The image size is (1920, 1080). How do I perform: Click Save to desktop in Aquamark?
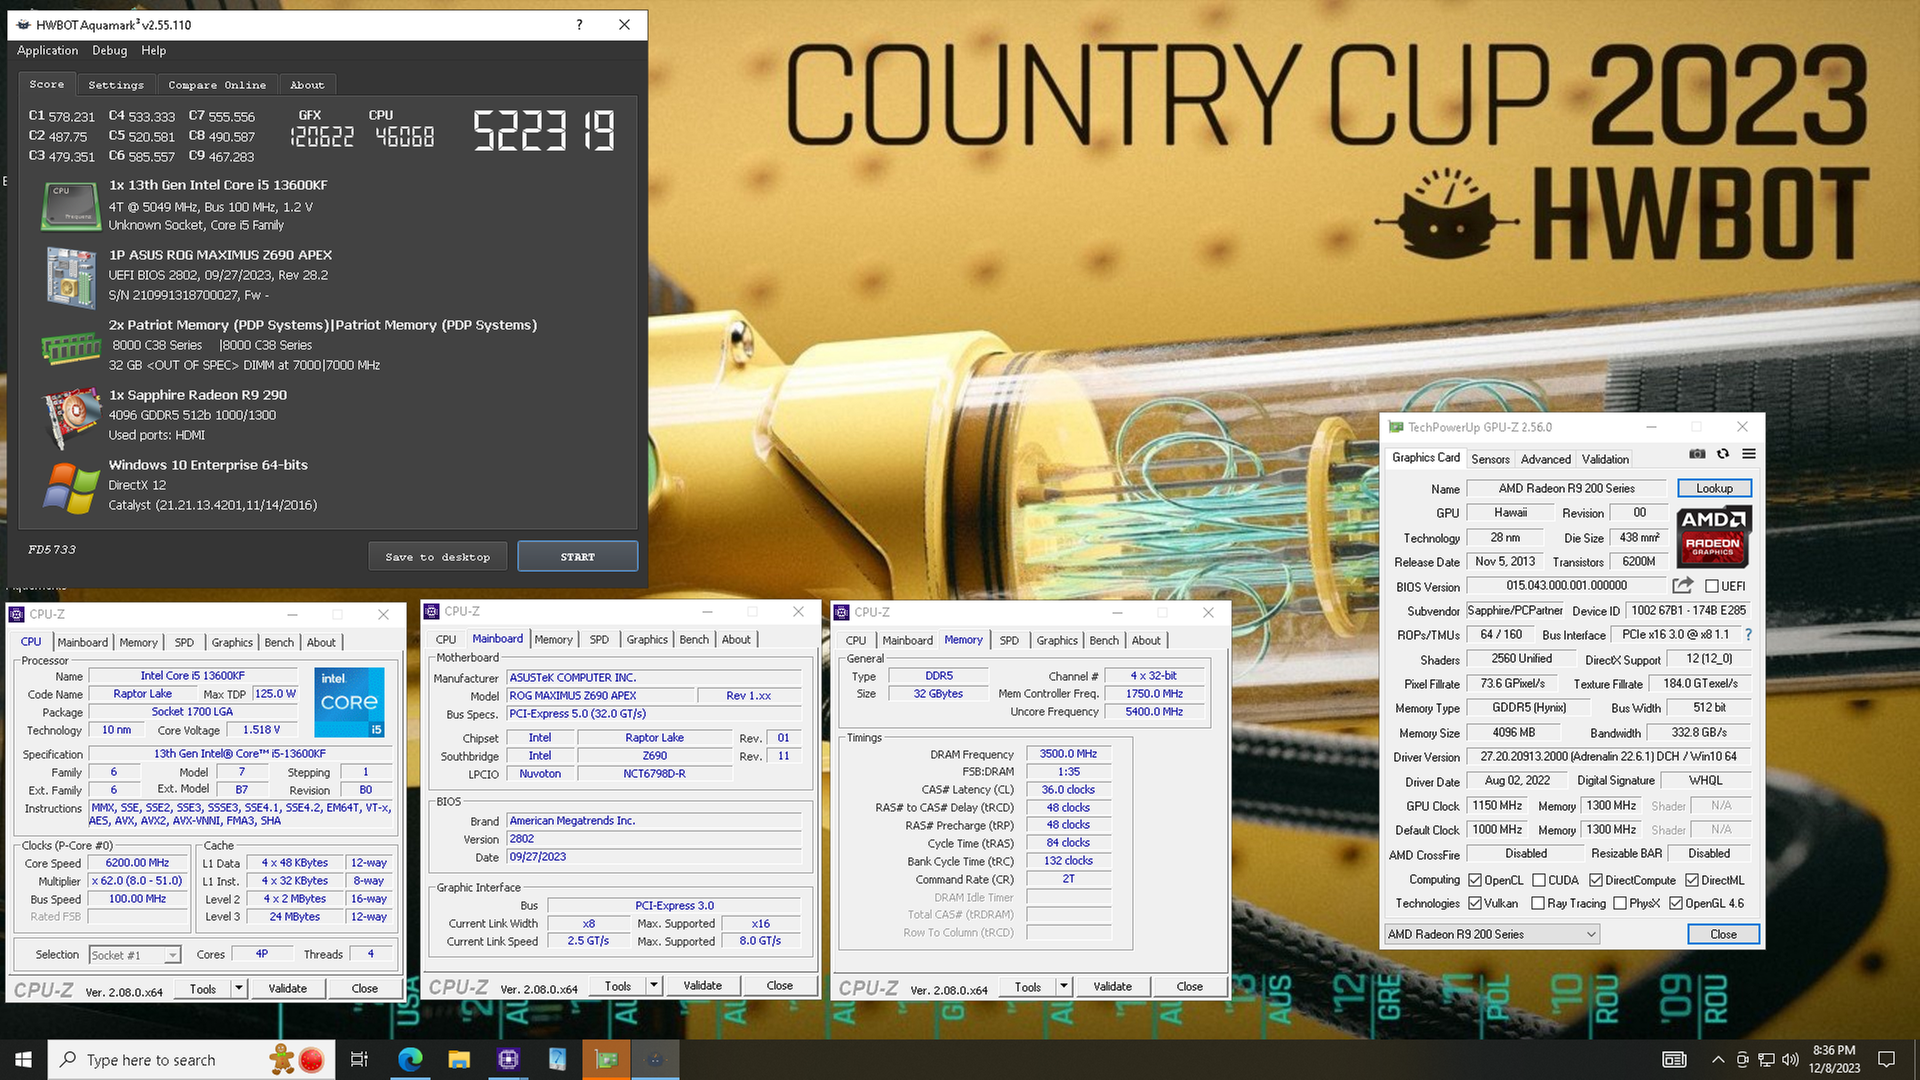(x=438, y=557)
